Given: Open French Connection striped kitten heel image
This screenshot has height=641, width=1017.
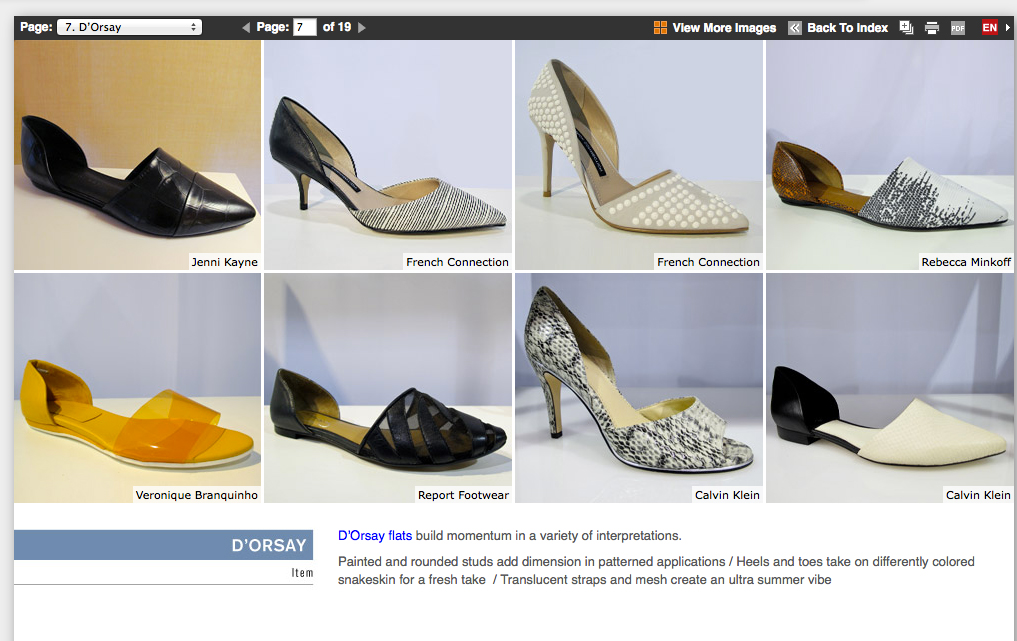Looking at the screenshot, I should pyautogui.click(x=388, y=154).
